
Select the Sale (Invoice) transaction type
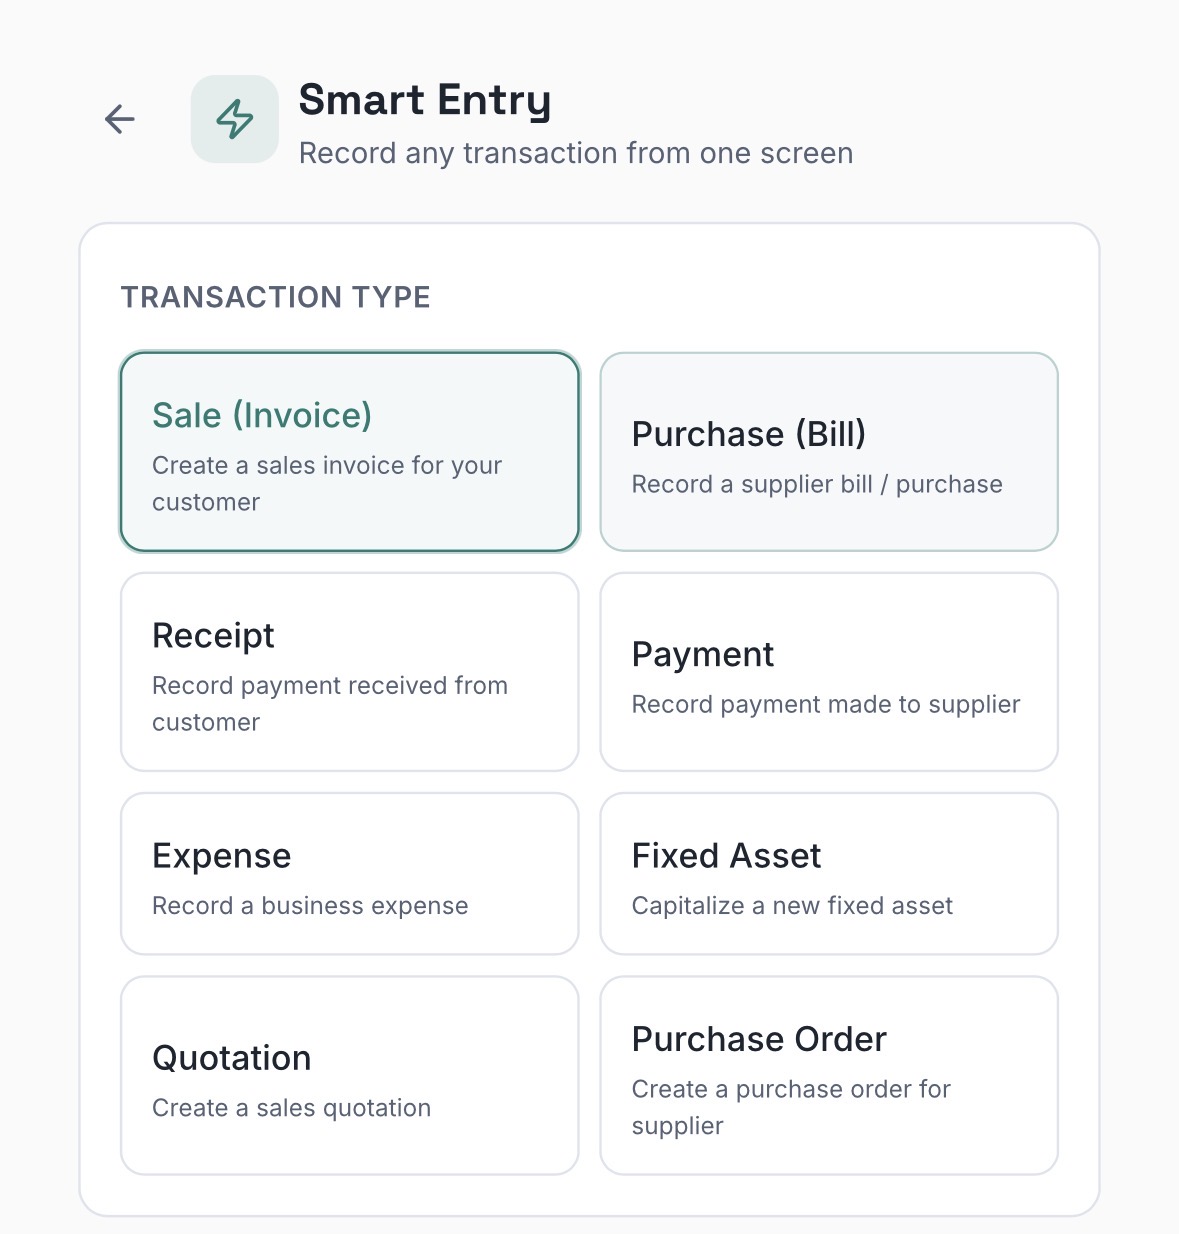pos(349,451)
